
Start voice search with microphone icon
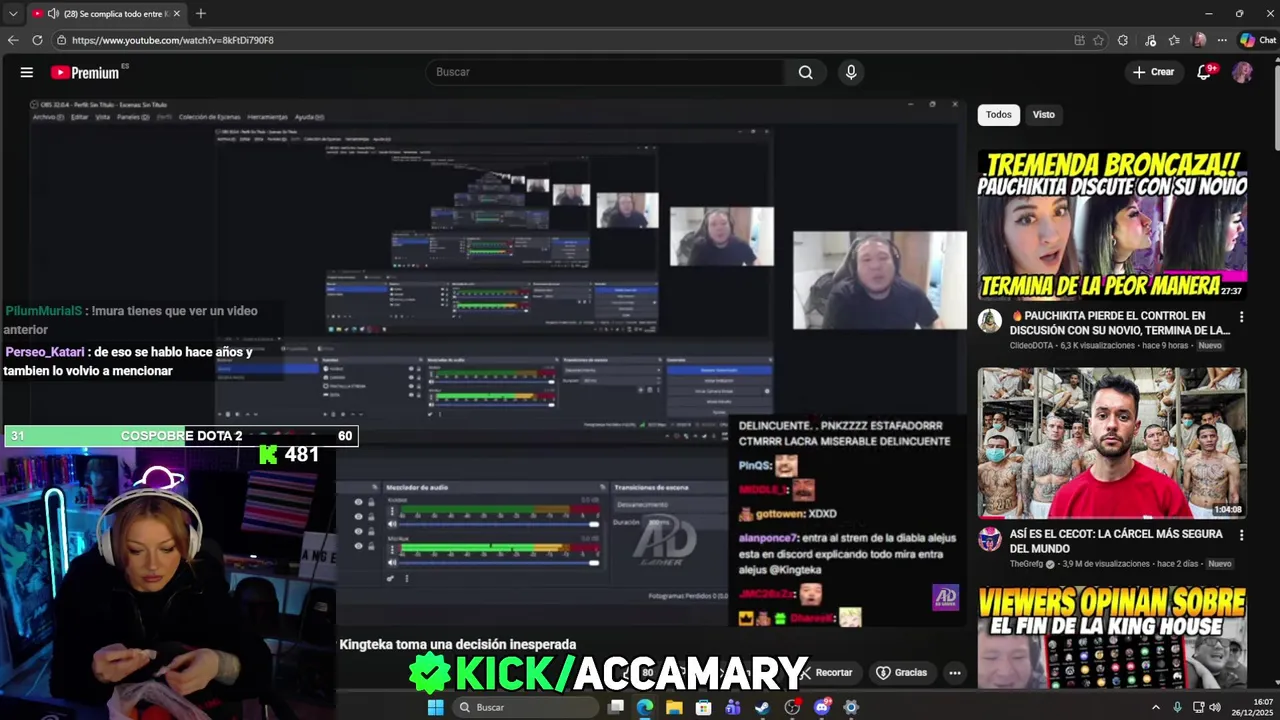(851, 72)
